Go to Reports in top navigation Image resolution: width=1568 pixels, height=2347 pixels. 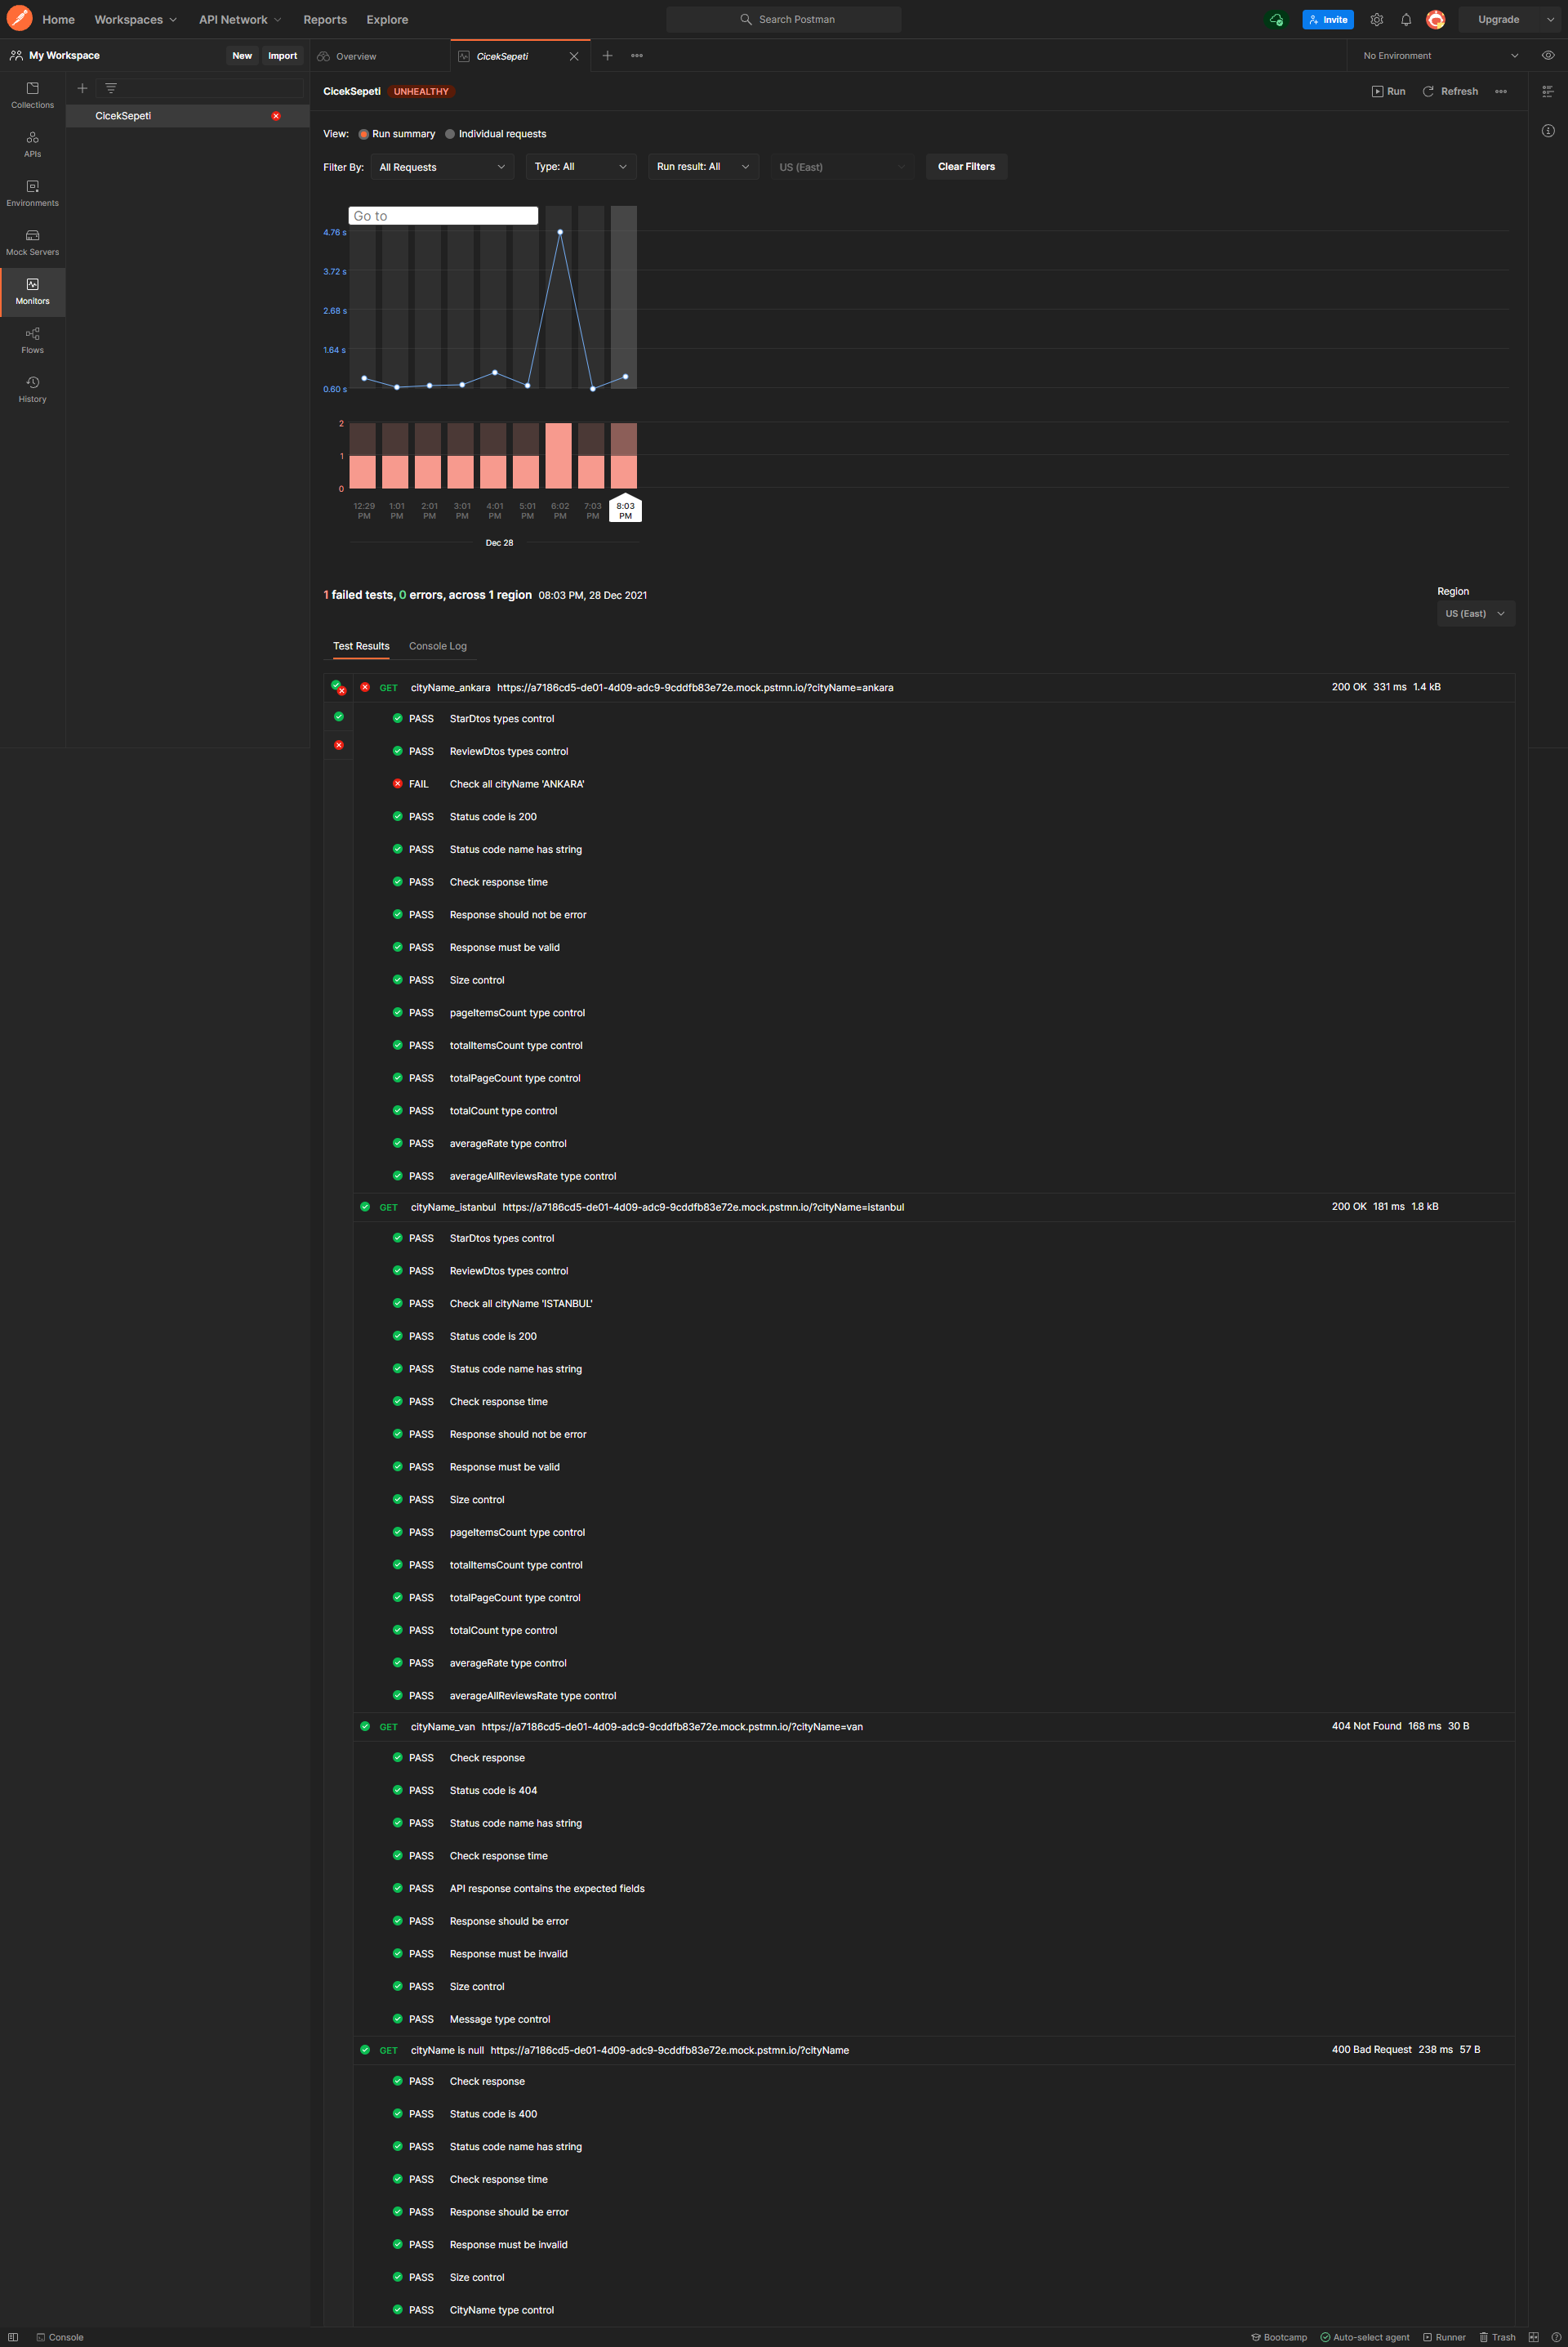325,19
